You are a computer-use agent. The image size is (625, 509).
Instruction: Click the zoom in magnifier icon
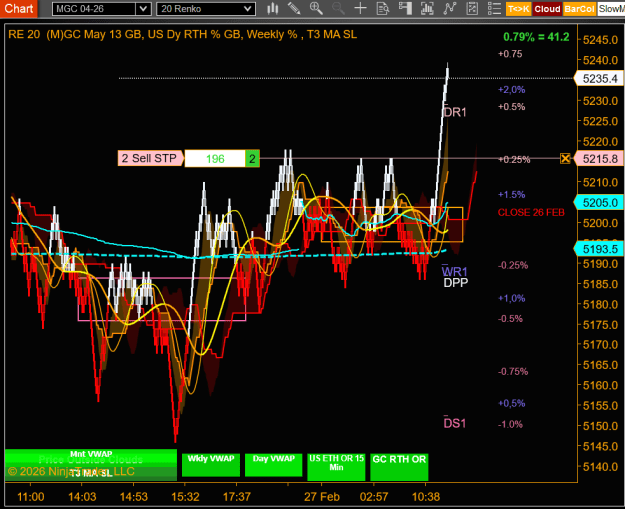pyautogui.click(x=316, y=8)
